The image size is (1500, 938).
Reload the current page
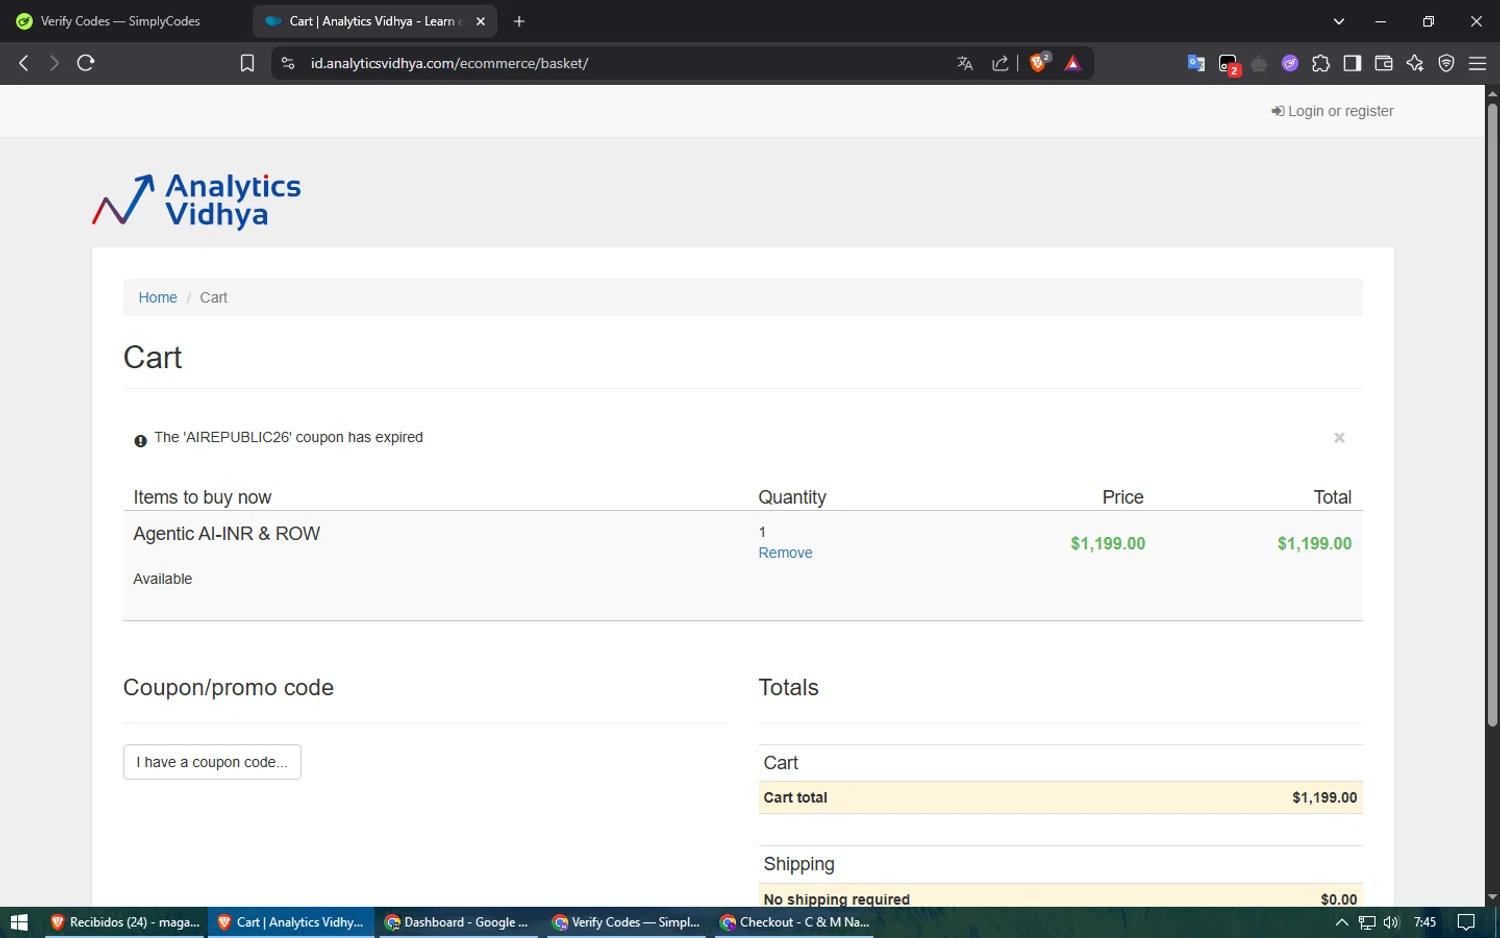coord(86,63)
